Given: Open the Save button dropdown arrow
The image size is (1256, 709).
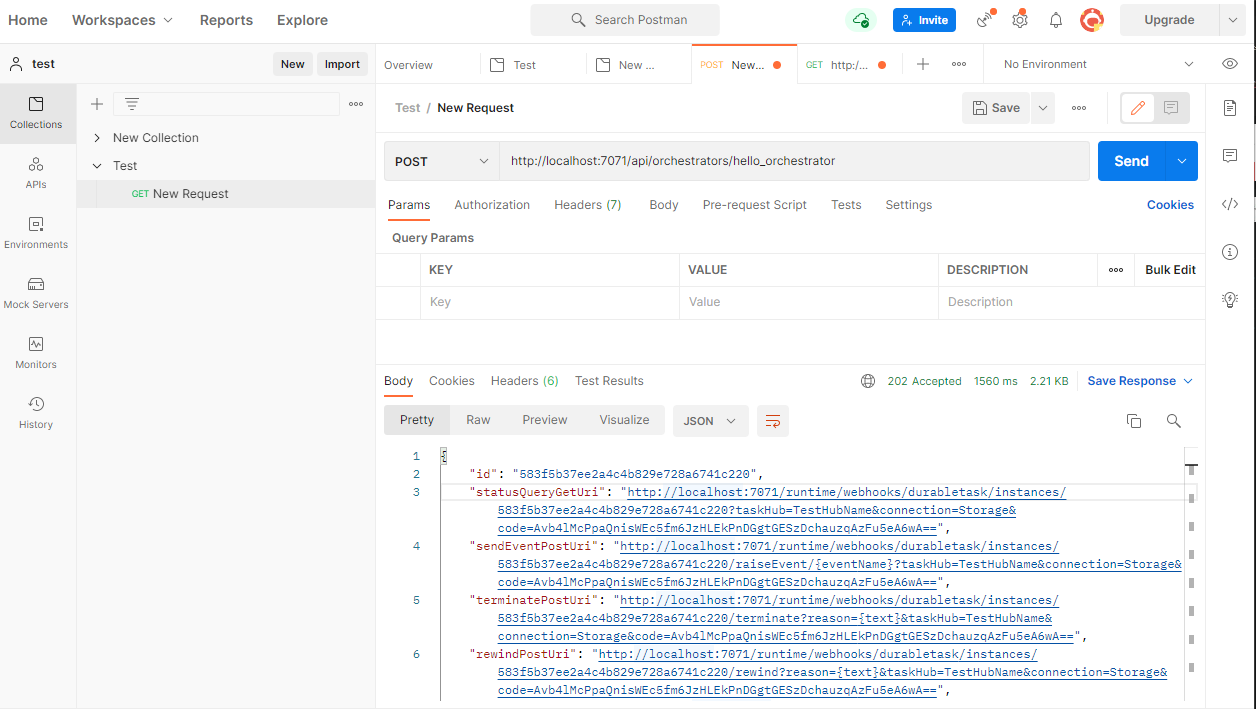Looking at the screenshot, I should pos(1043,108).
